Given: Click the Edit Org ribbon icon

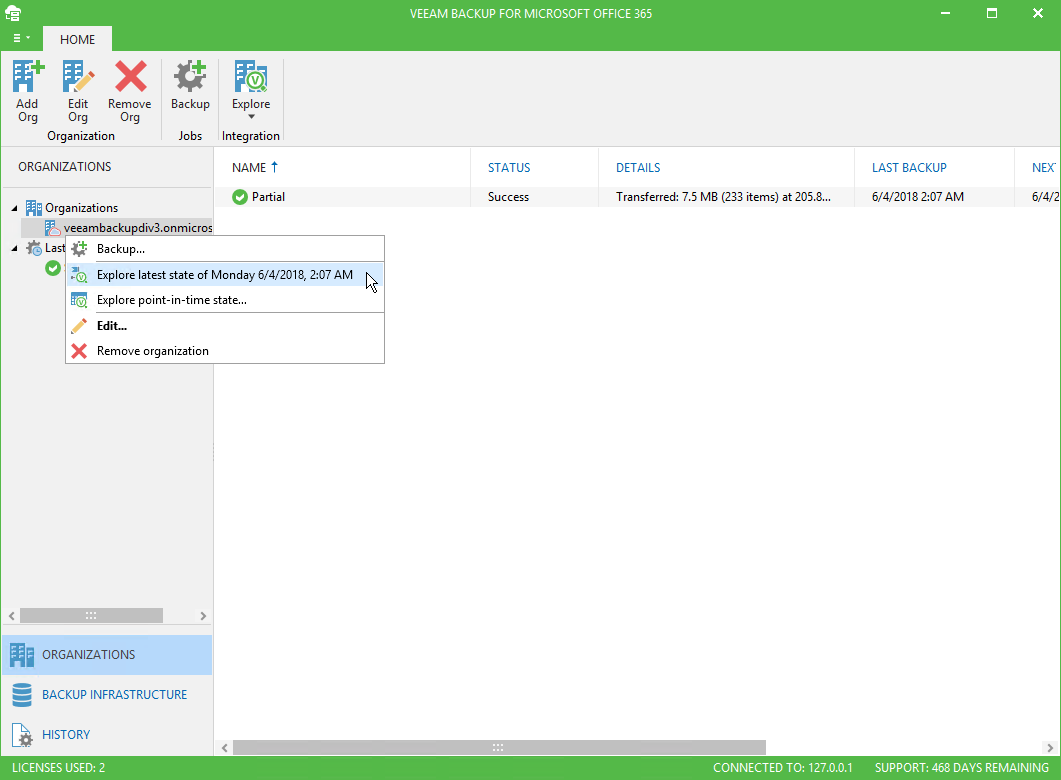Looking at the screenshot, I should 78,76.
